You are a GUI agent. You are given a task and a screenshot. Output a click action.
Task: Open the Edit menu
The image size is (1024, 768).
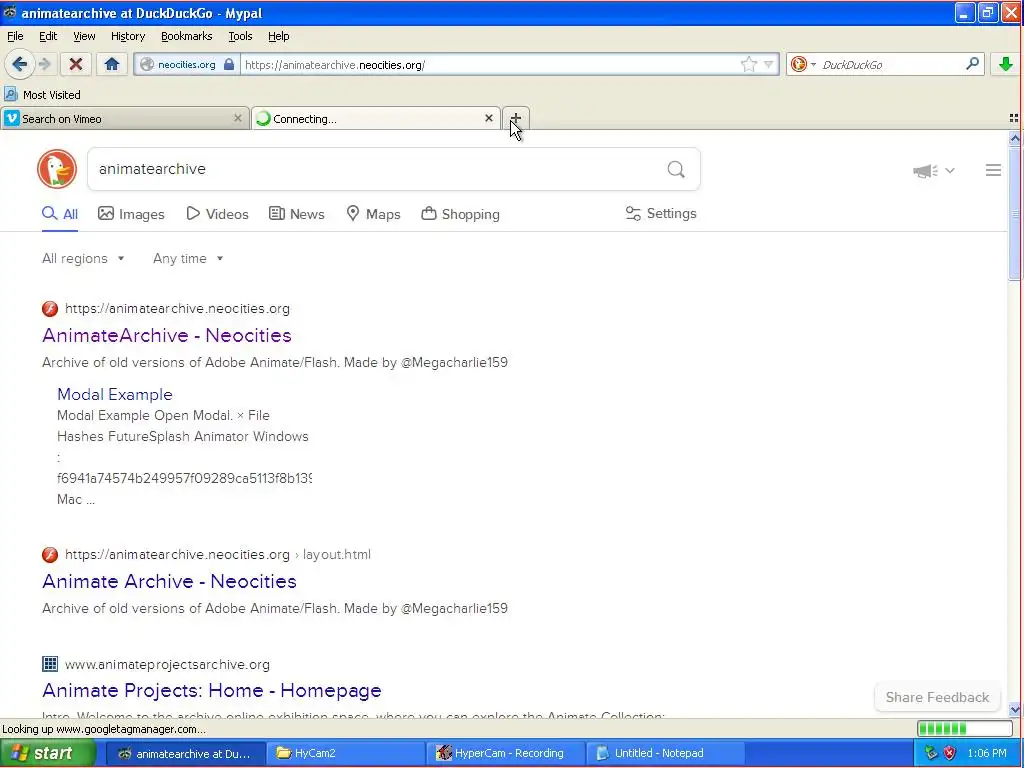[48, 37]
